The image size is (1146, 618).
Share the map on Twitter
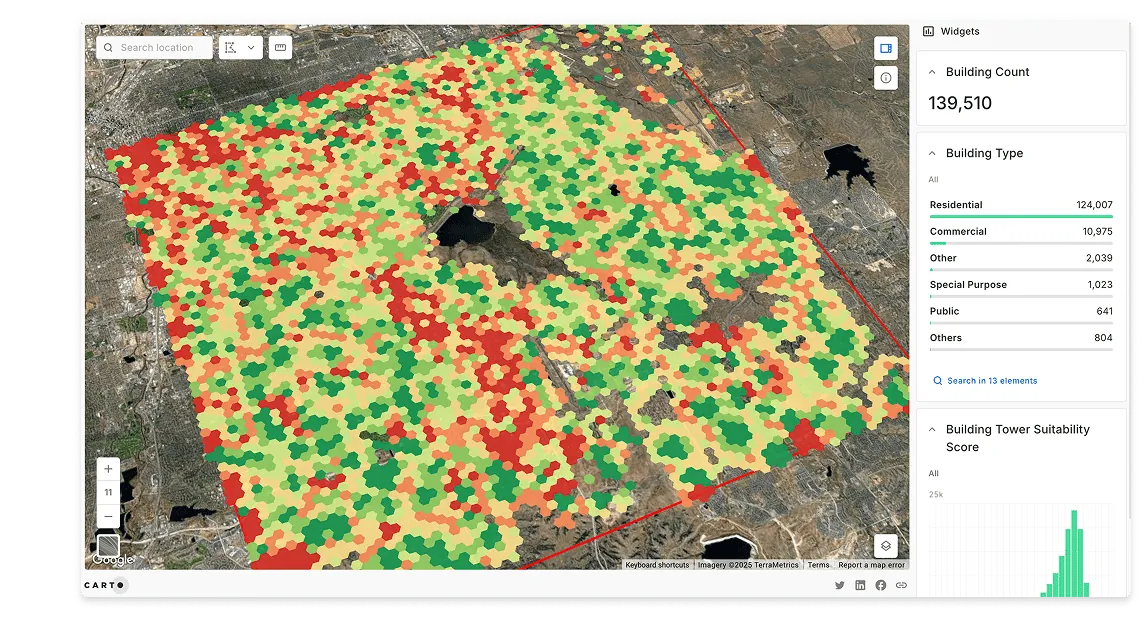[x=840, y=585]
